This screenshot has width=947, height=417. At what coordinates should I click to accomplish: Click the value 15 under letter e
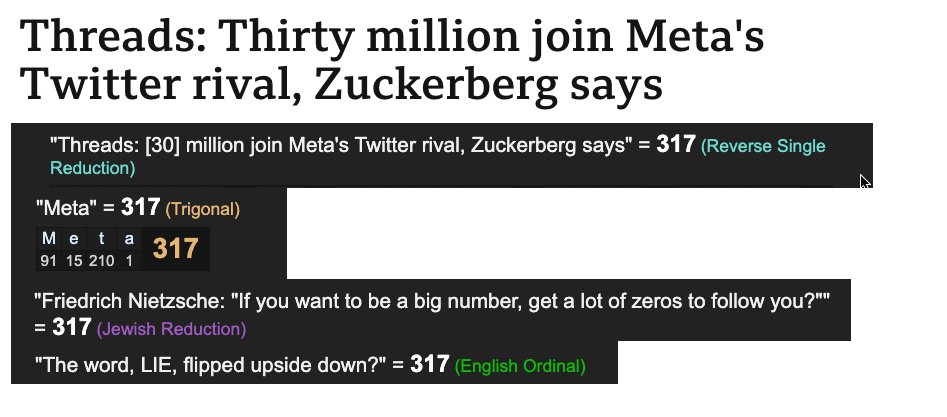(x=74, y=260)
